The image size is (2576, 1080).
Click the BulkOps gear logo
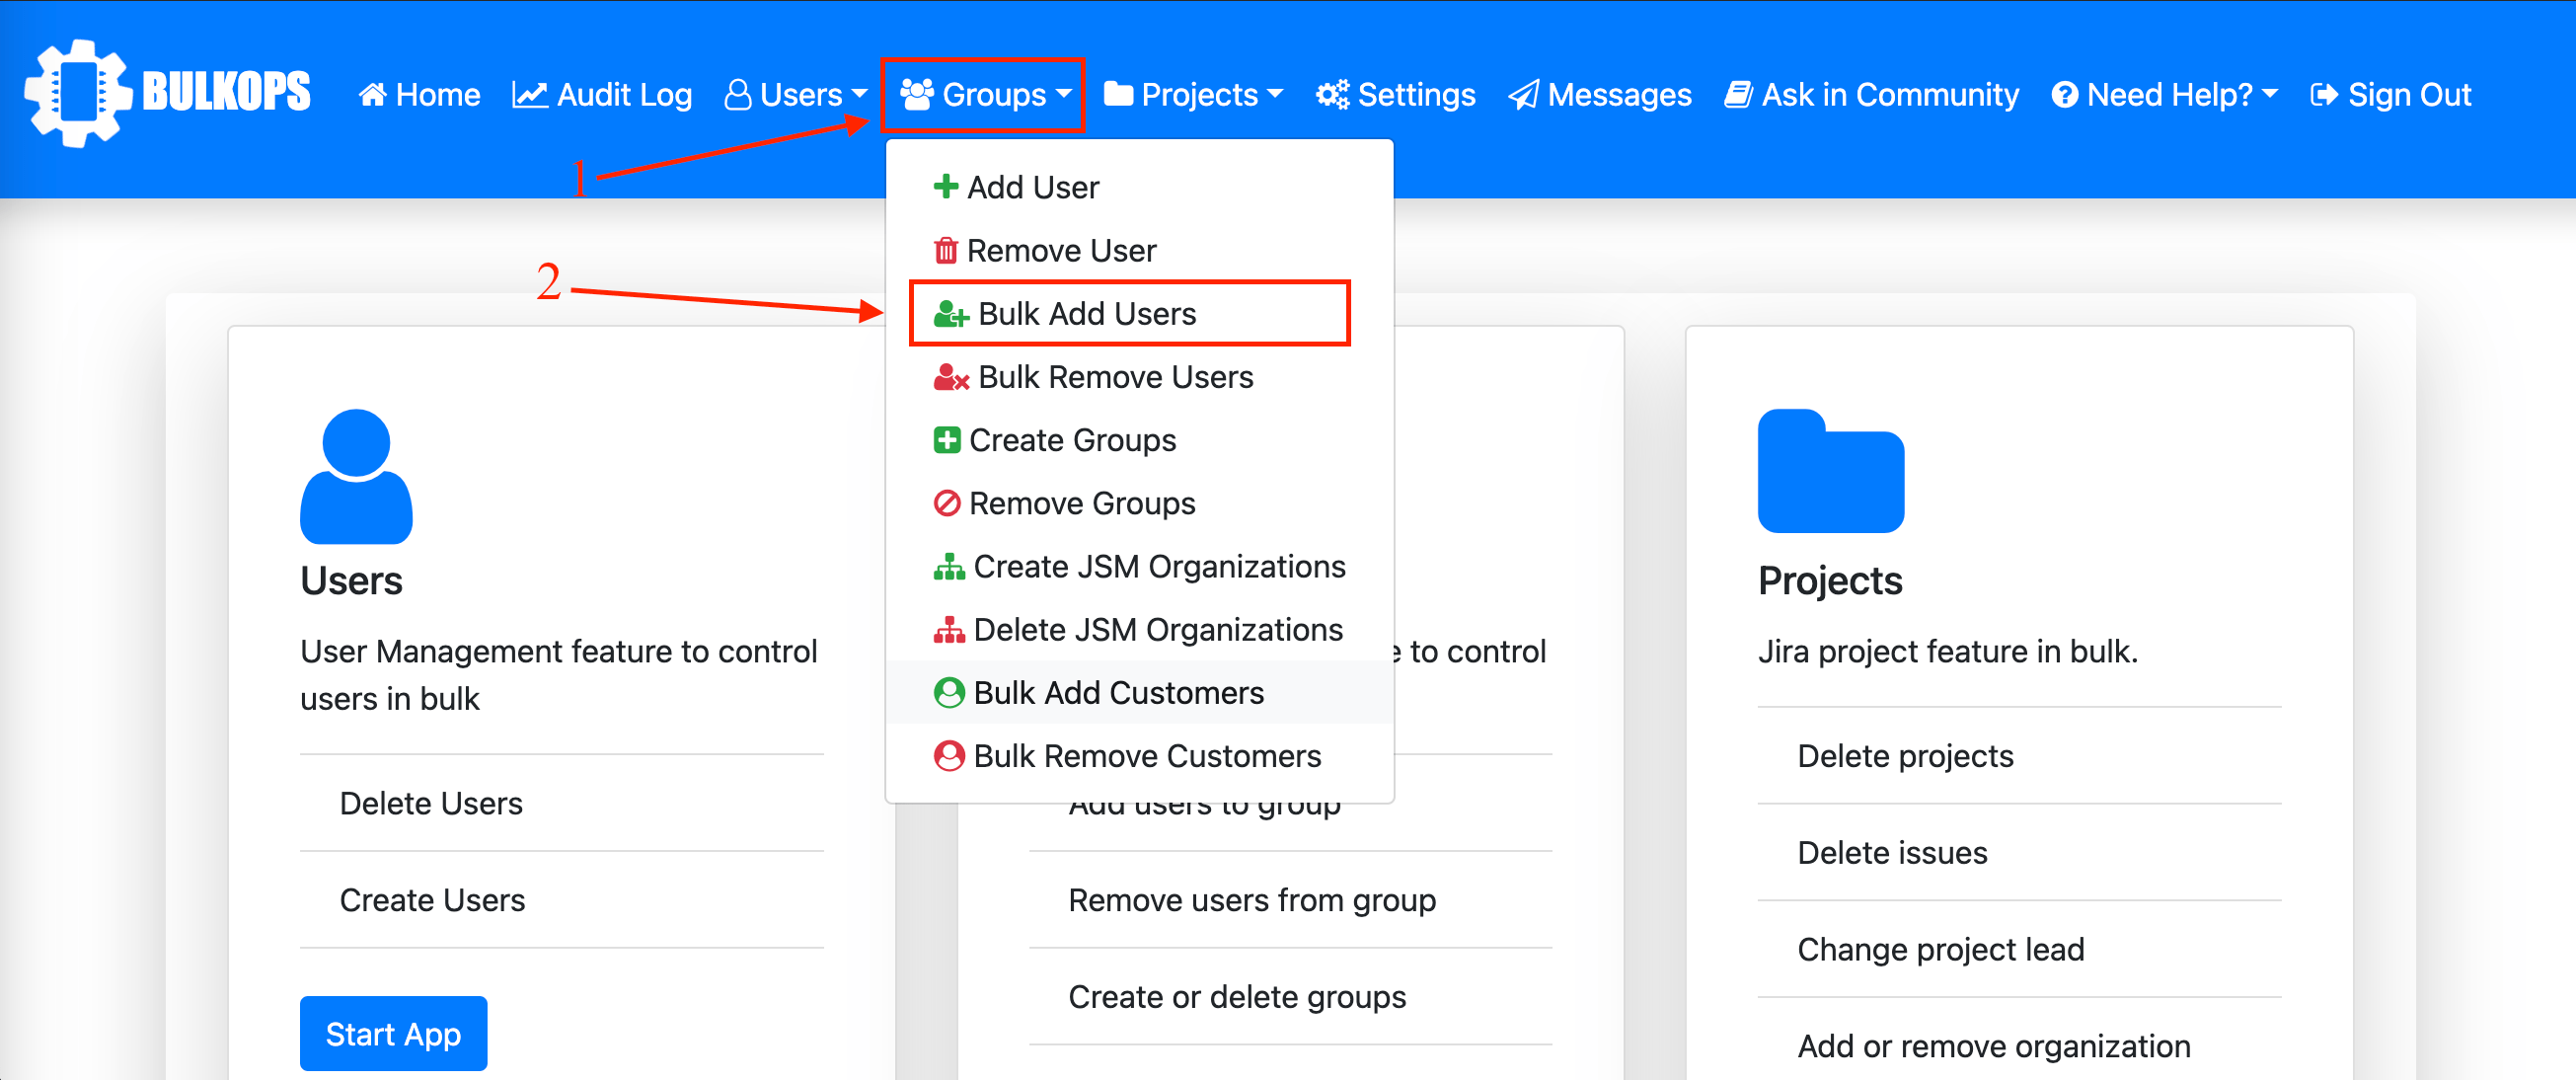tap(80, 93)
